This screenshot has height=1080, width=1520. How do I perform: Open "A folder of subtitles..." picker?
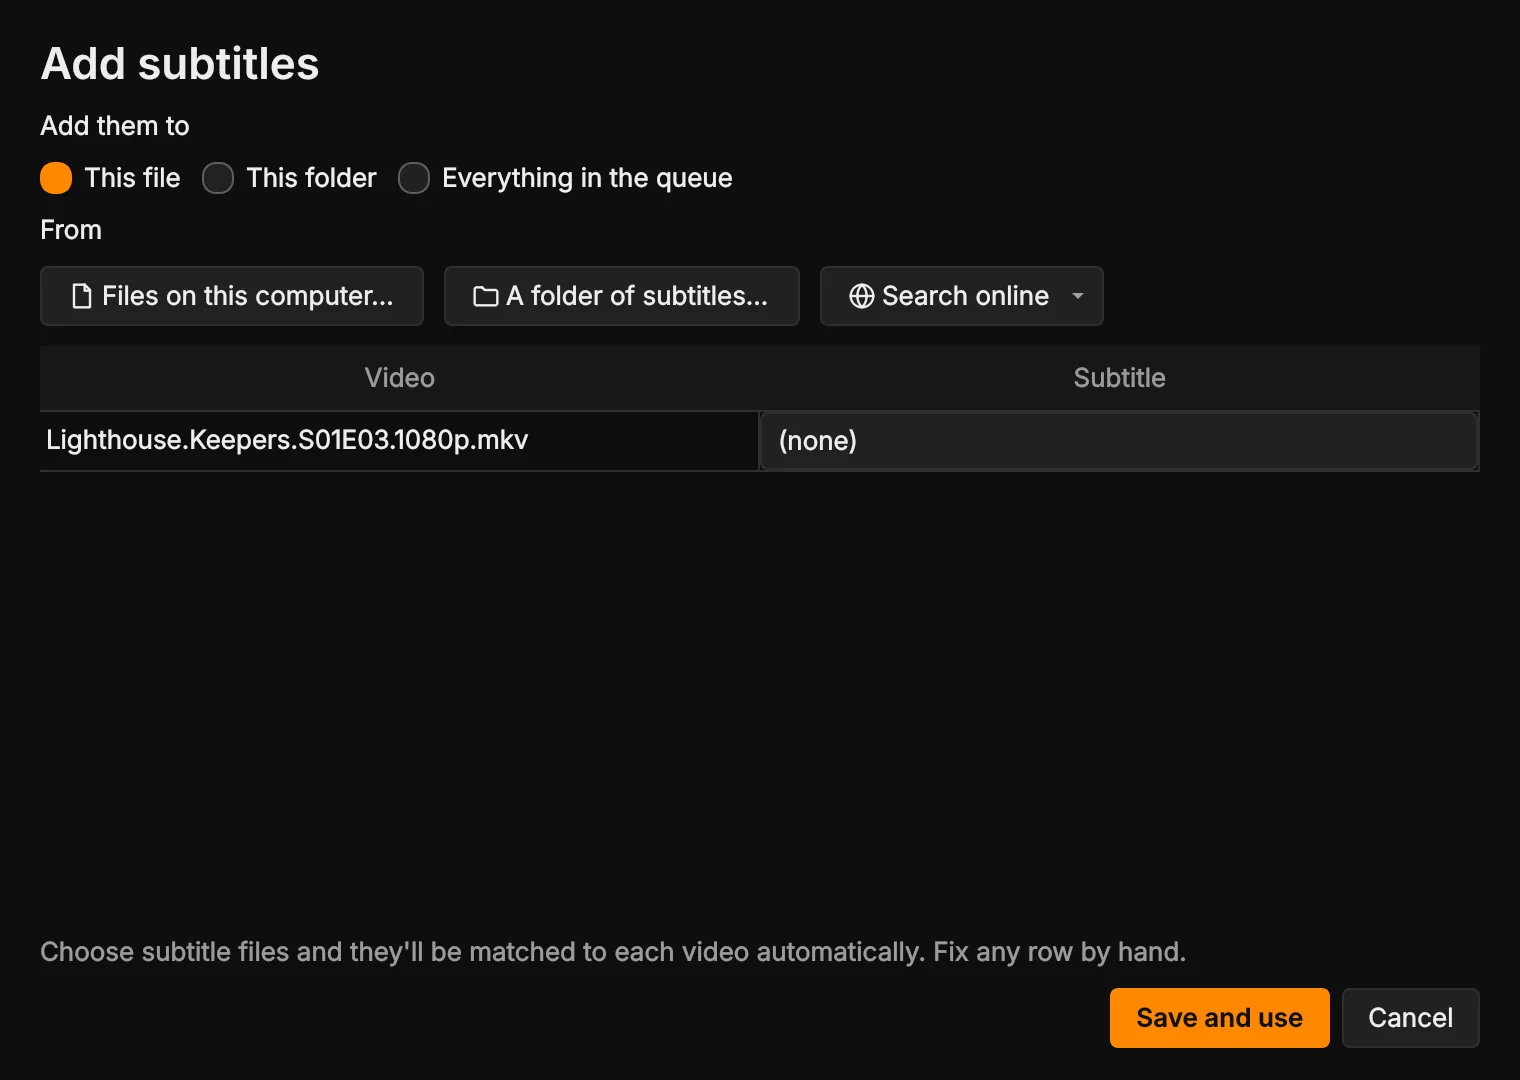[622, 296]
